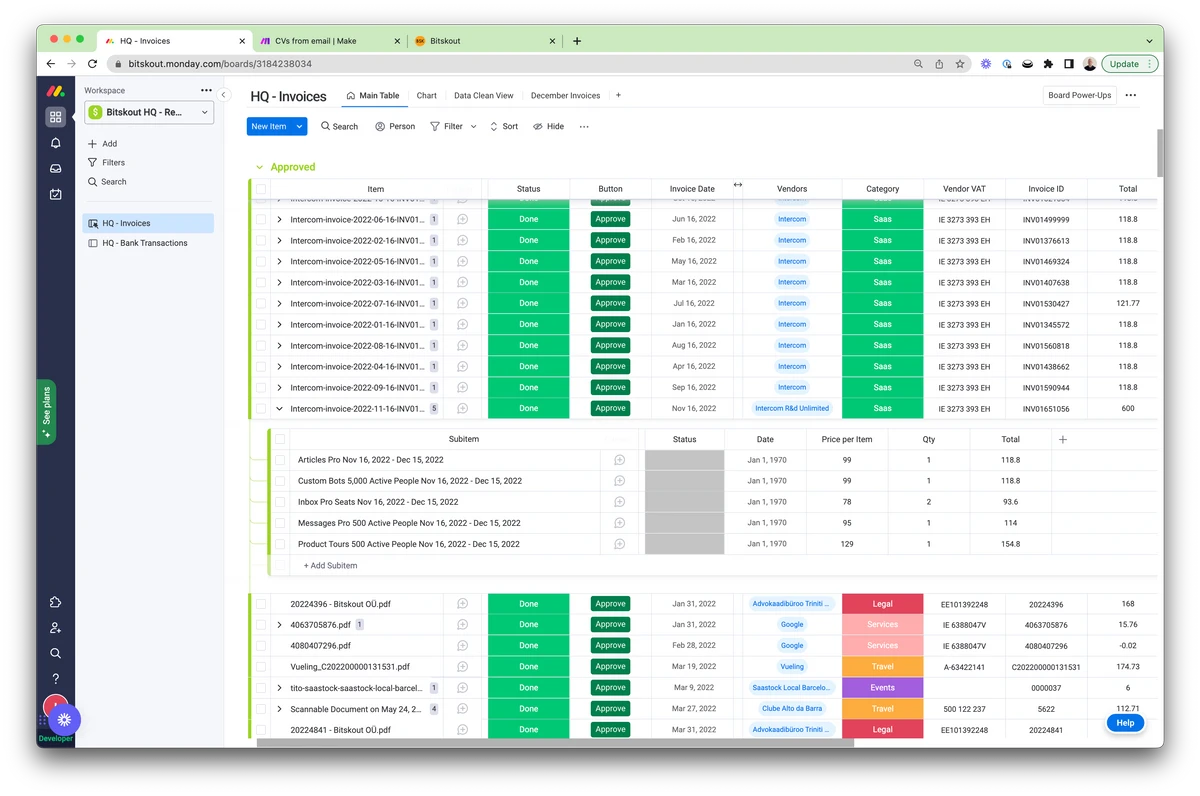Open the Filter dropdown arrow
The image size is (1200, 796).
[473, 126]
